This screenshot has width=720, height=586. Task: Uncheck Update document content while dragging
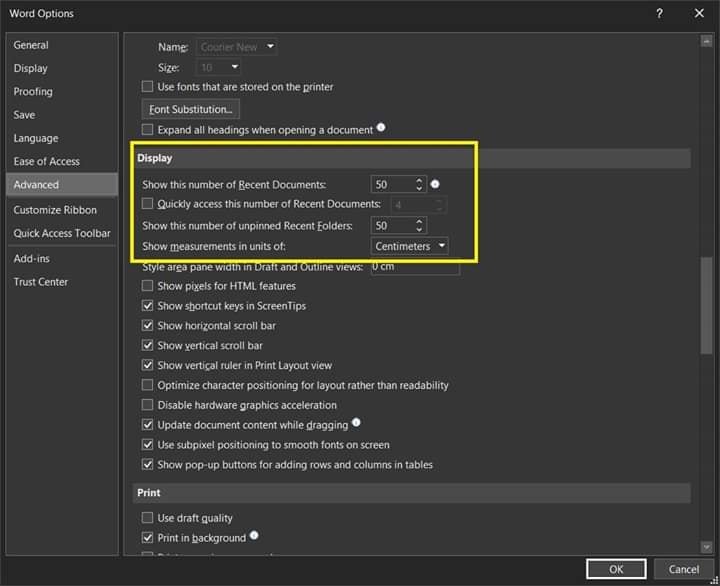147,424
